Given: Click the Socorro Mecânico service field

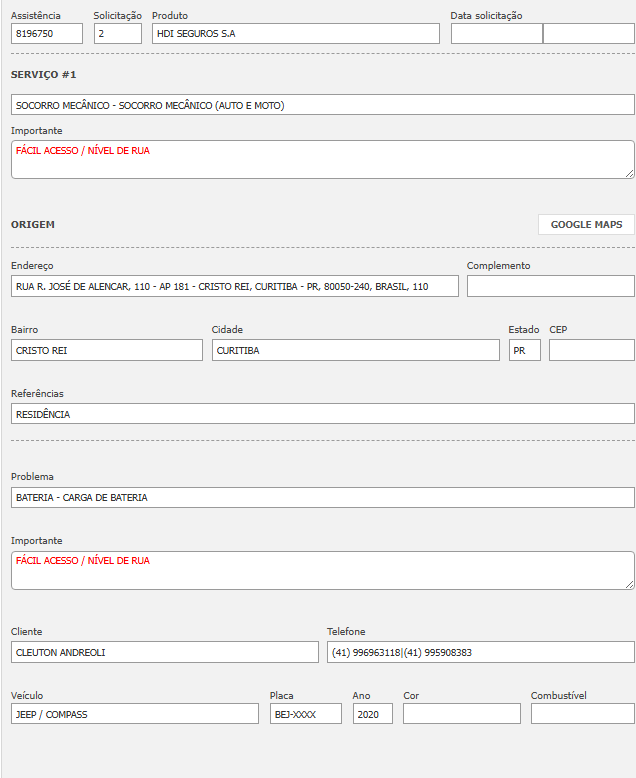Looking at the screenshot, I should 322,105.
